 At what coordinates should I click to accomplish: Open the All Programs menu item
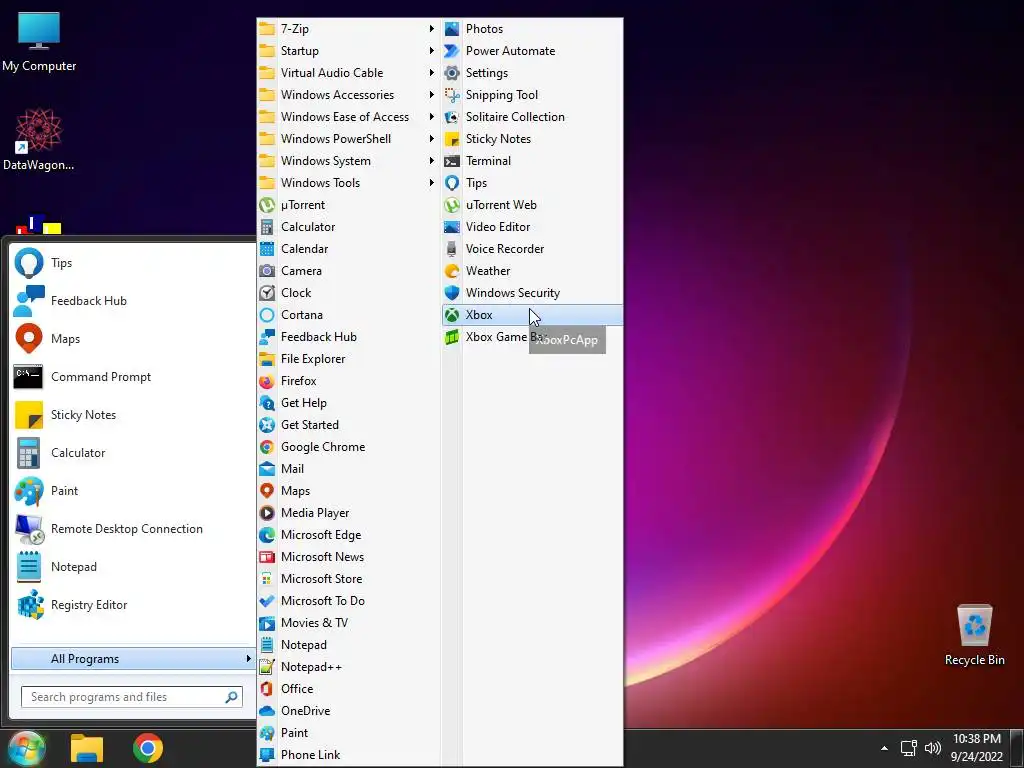coord(133,659)
